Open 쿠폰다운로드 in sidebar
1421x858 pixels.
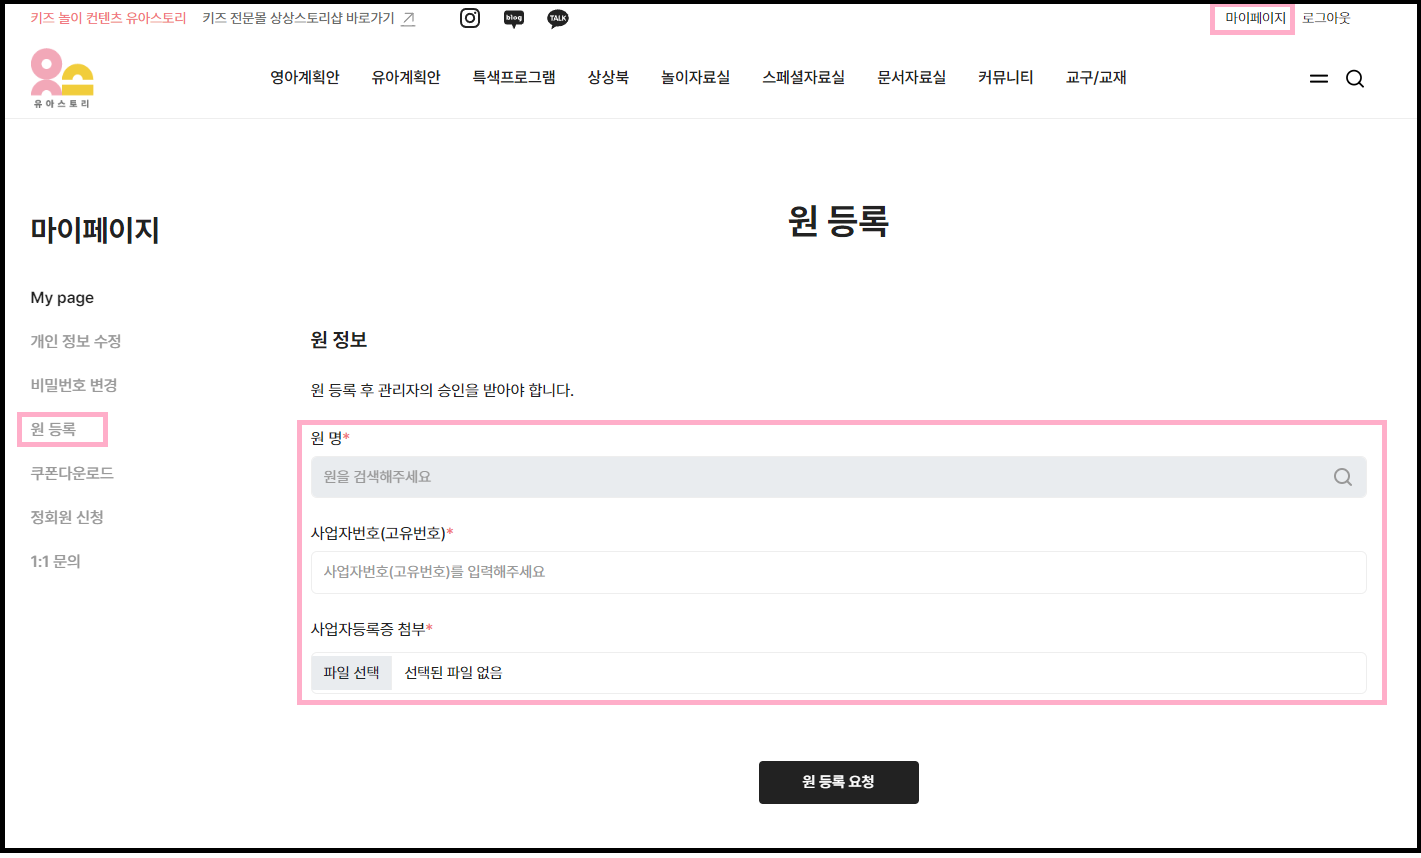coord(72,473)
